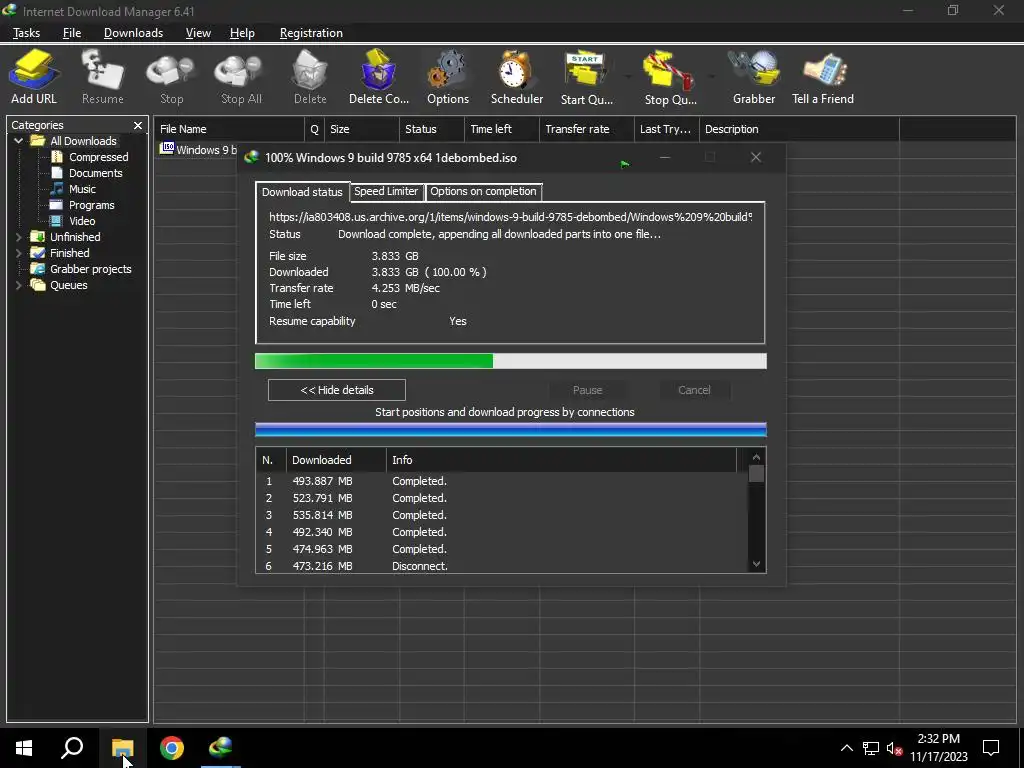Switch to Options on completion tab
The height and width of the screenshot is (768, 1024).
tap(483, 191)
